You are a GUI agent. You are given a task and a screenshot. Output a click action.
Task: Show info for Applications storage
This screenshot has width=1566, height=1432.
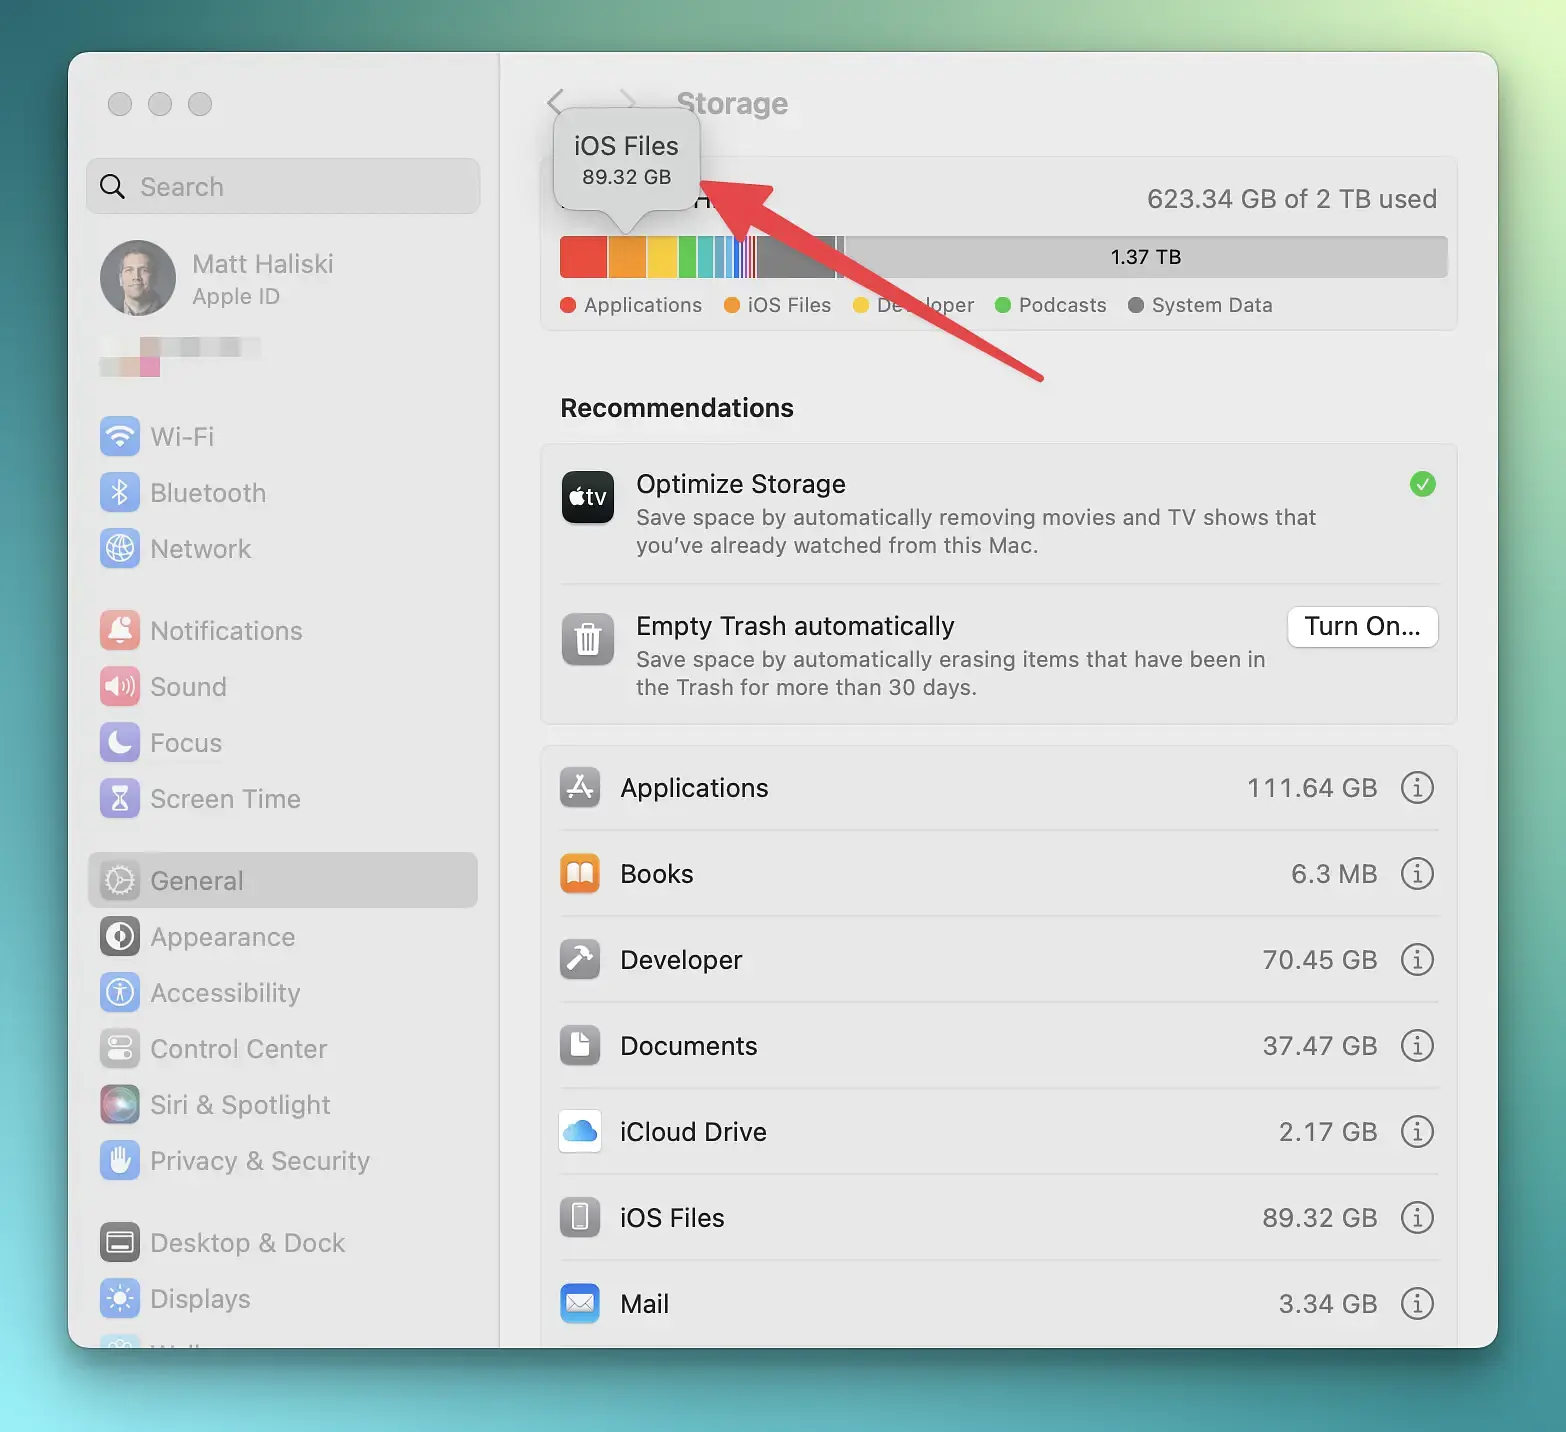(x=1417, y=787)
